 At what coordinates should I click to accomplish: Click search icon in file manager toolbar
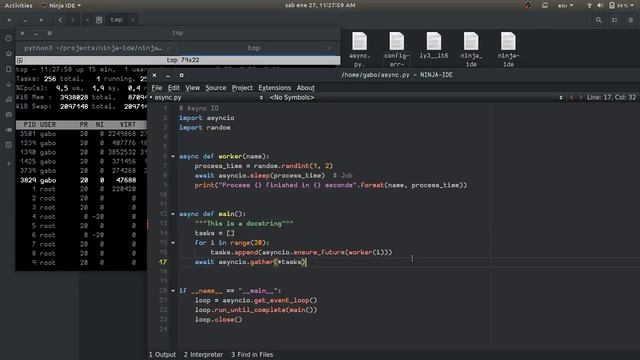pos(598,20)
